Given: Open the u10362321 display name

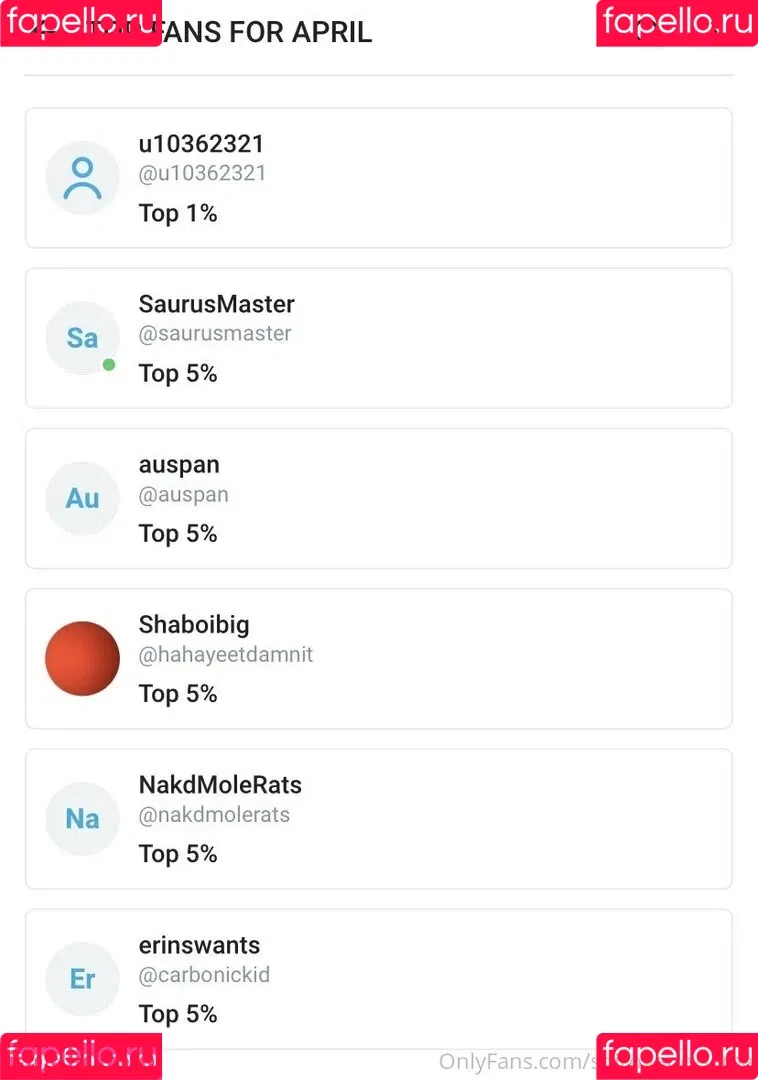Looking at the screenshot, I should click(201, 144).
